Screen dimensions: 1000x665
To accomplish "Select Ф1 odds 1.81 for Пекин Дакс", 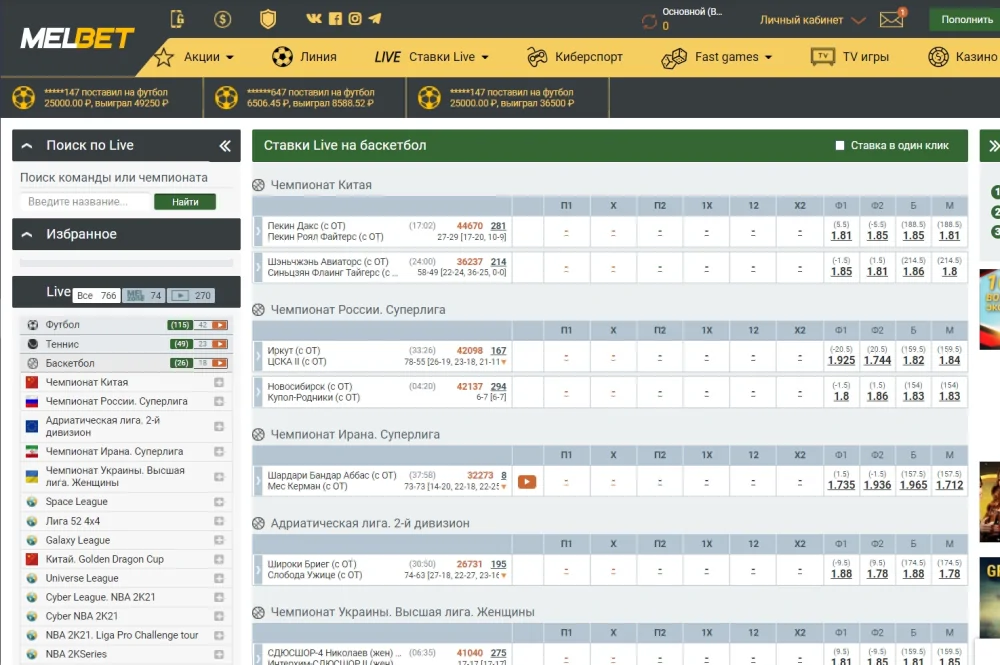I will 841,236.
